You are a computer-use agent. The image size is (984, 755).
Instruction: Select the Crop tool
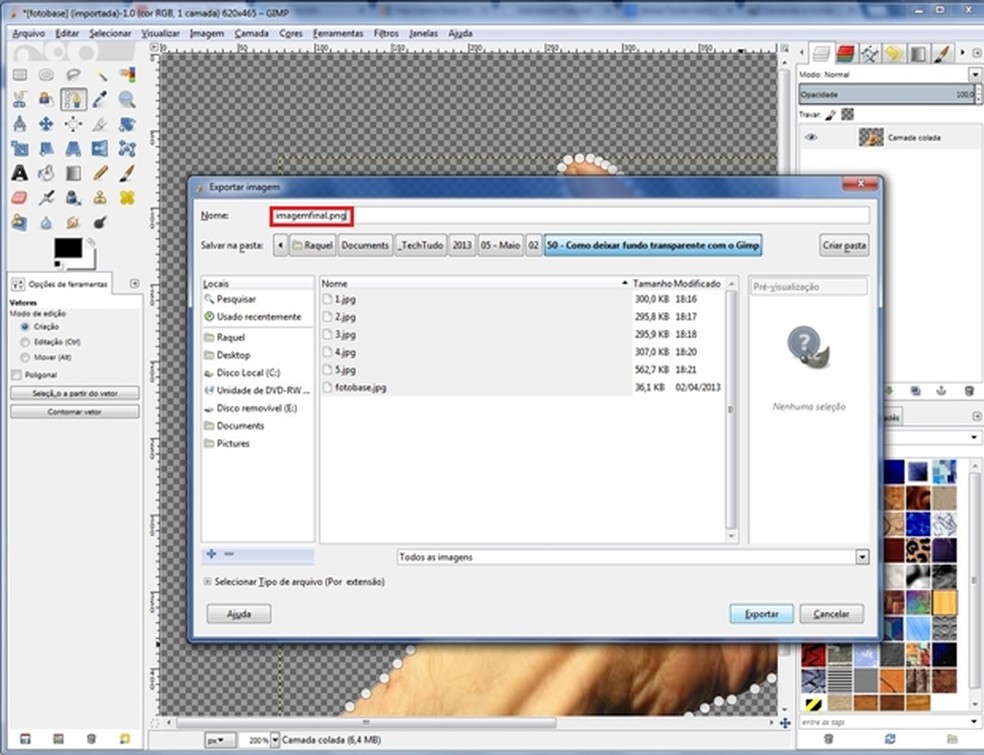(x=100, y=124)
